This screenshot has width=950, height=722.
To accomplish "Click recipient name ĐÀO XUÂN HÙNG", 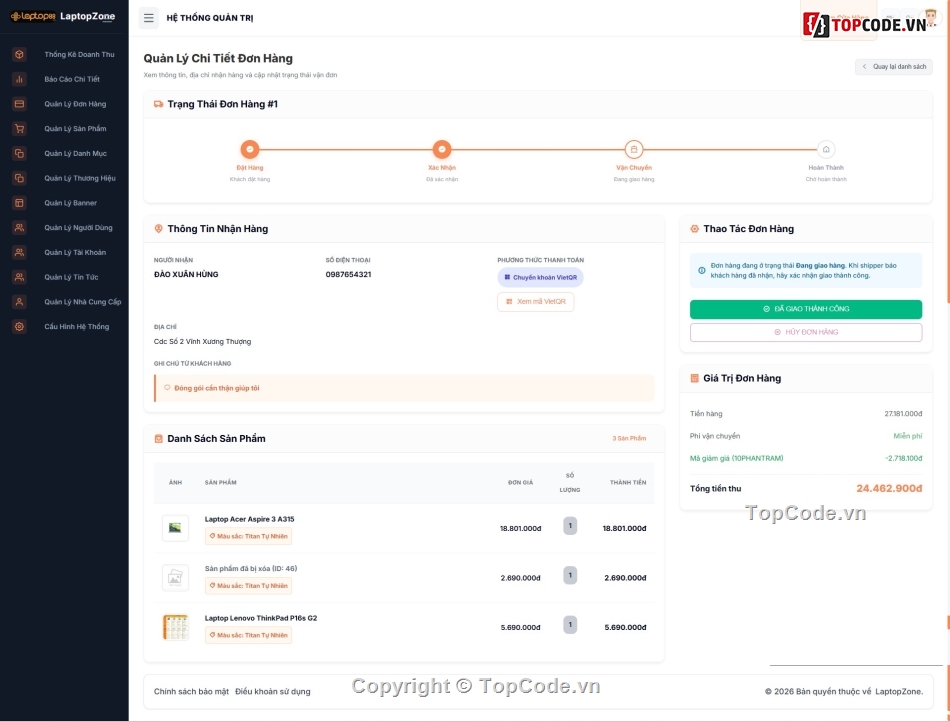I will click(x=186, y=274).
